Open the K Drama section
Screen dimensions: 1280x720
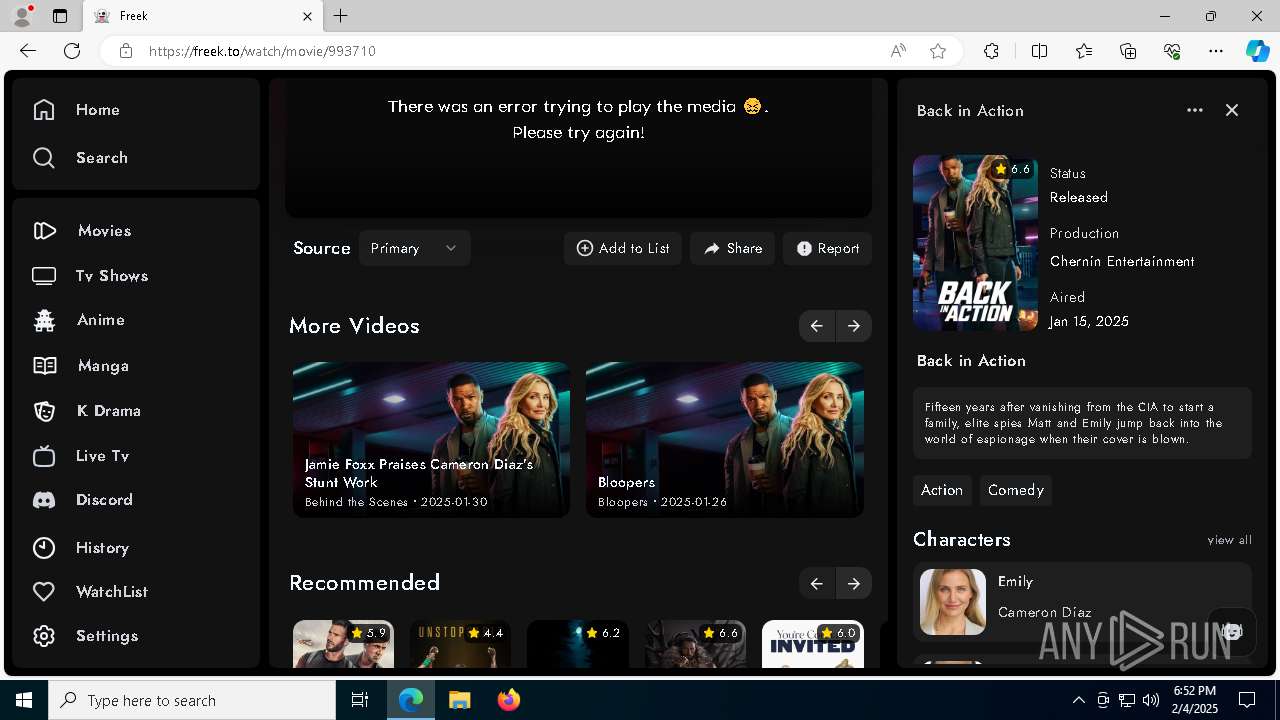click(86, 411)
